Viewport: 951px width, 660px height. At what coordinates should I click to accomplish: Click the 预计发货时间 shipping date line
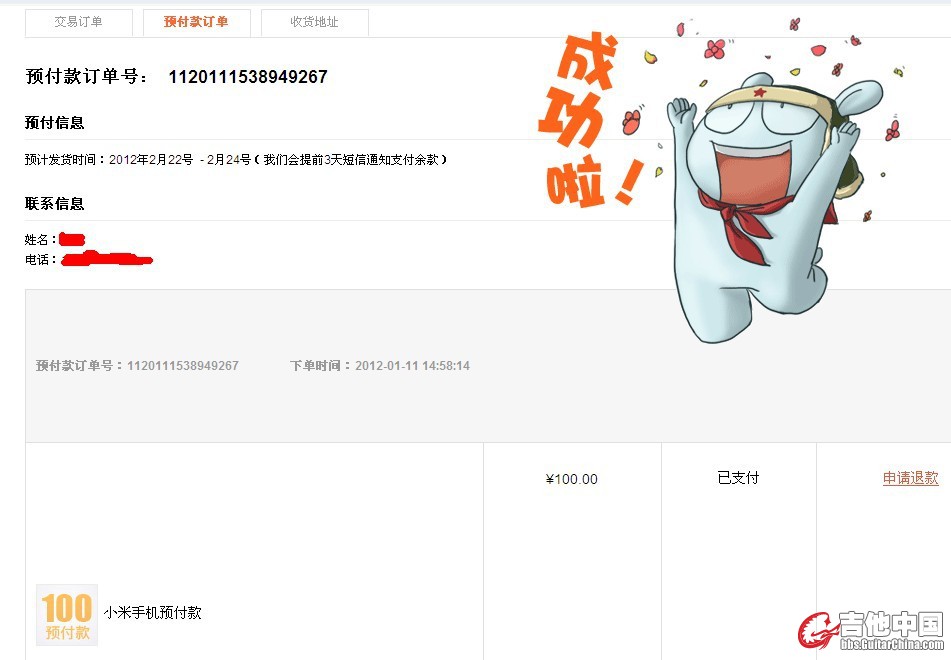pos(236,160)
